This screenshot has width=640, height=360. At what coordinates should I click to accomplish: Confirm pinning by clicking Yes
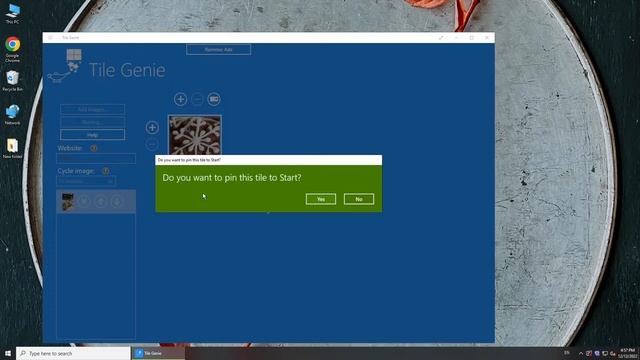321,199
